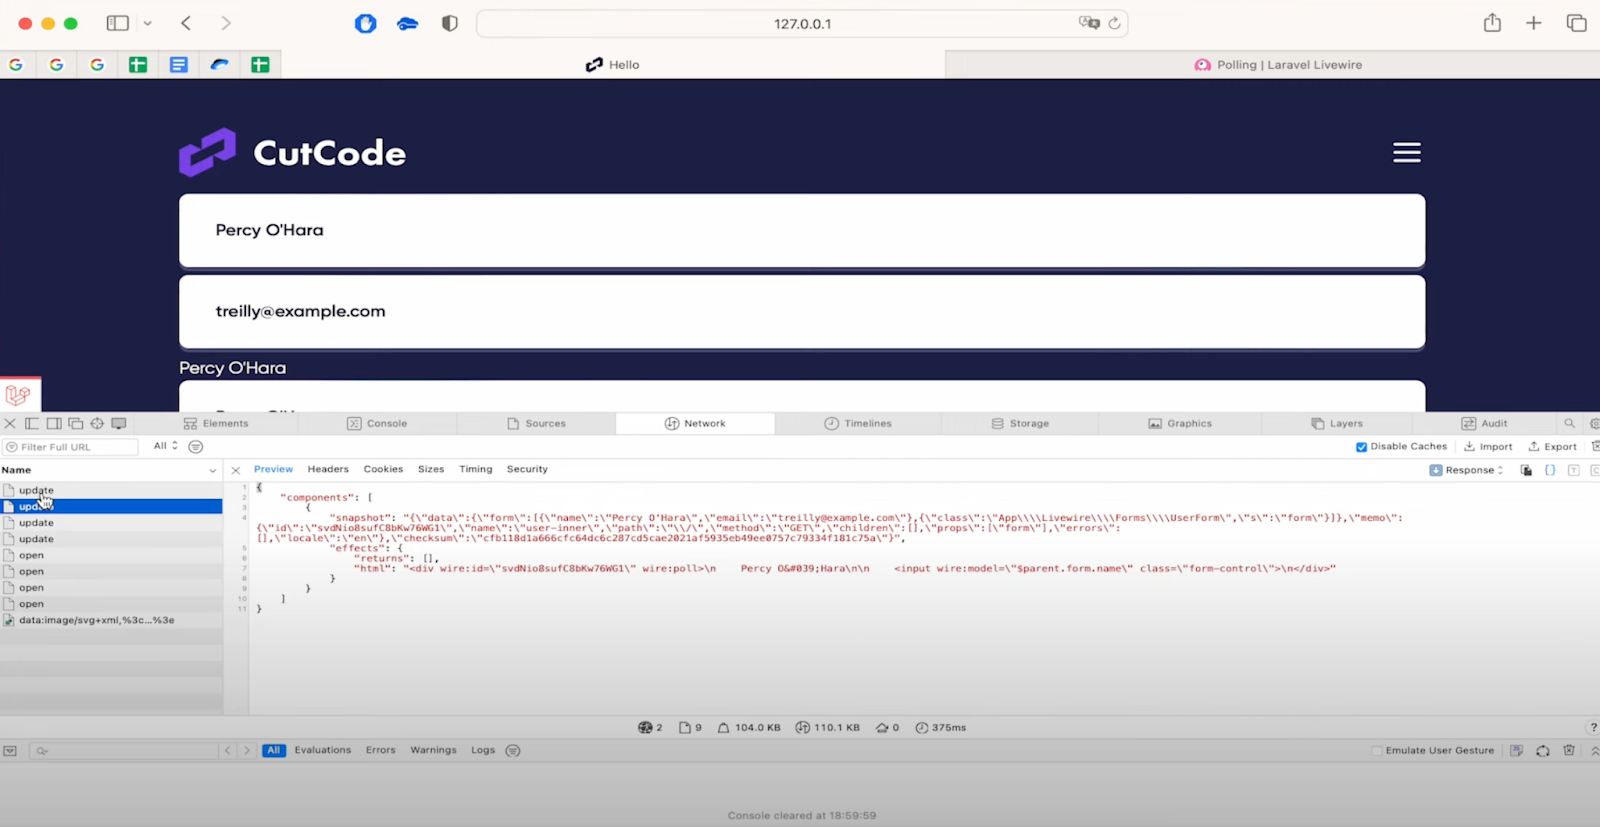Open the Timelines tab
1600x827 pixels.
(858, 424)
